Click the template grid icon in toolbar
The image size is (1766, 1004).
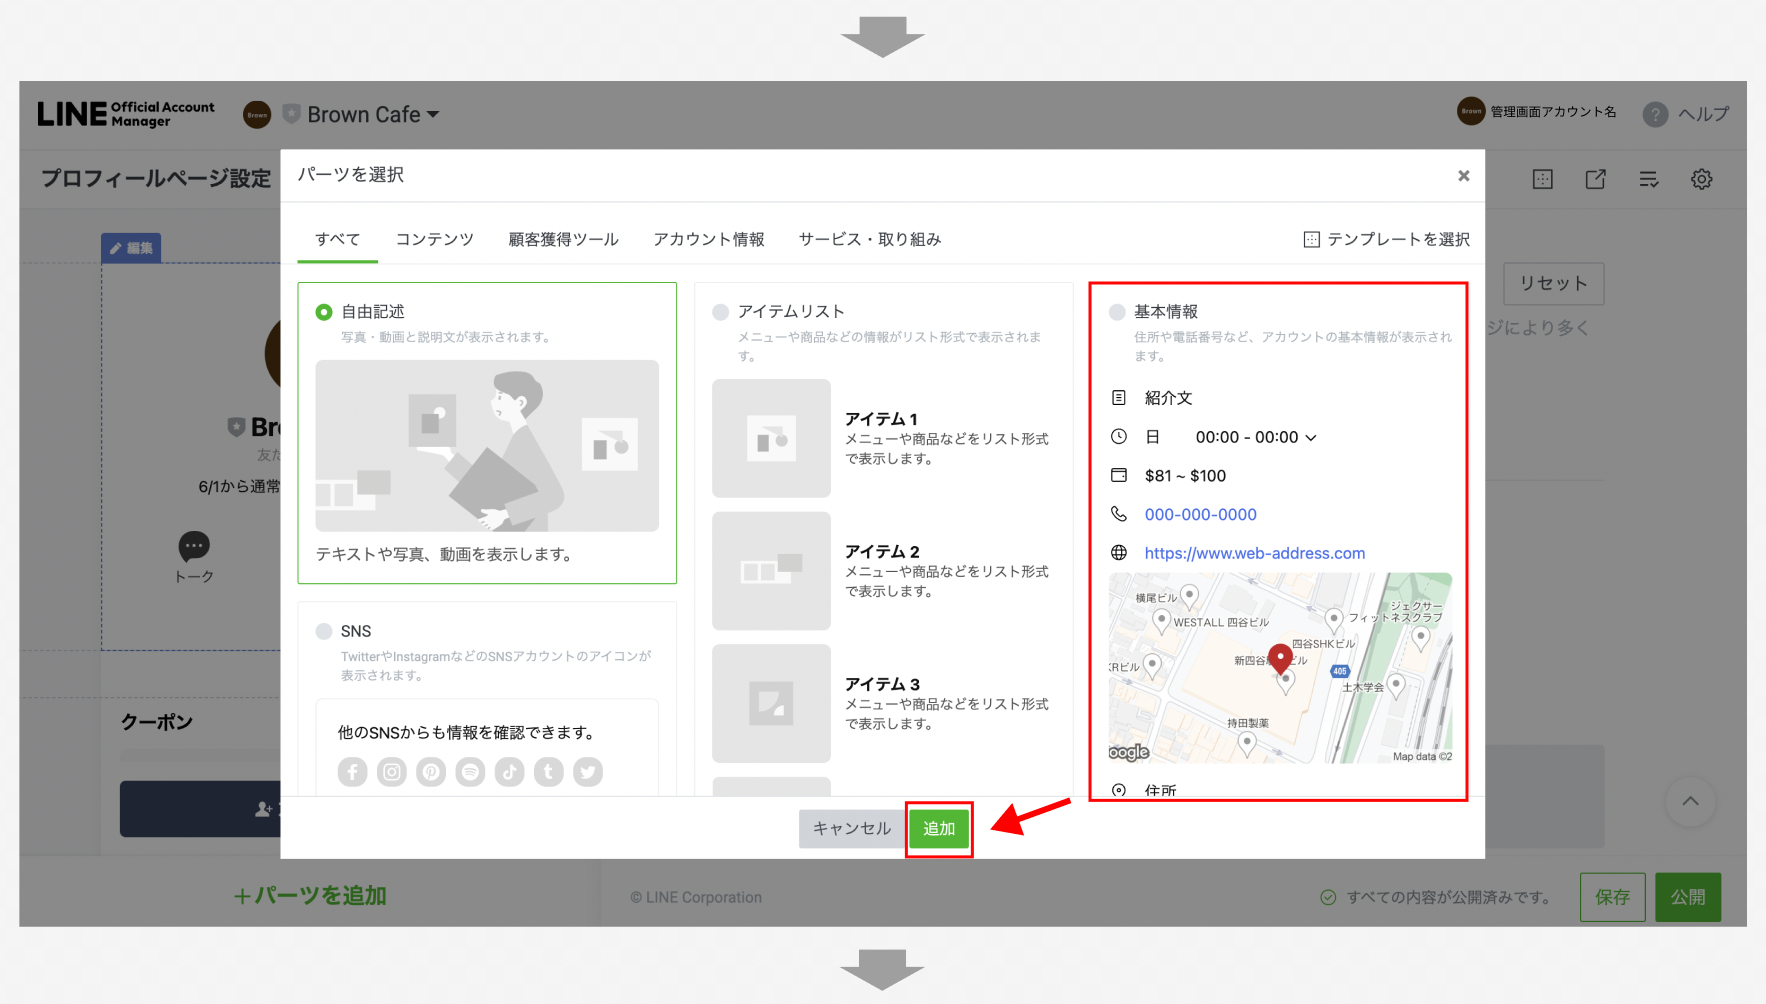coord(1542,179)
